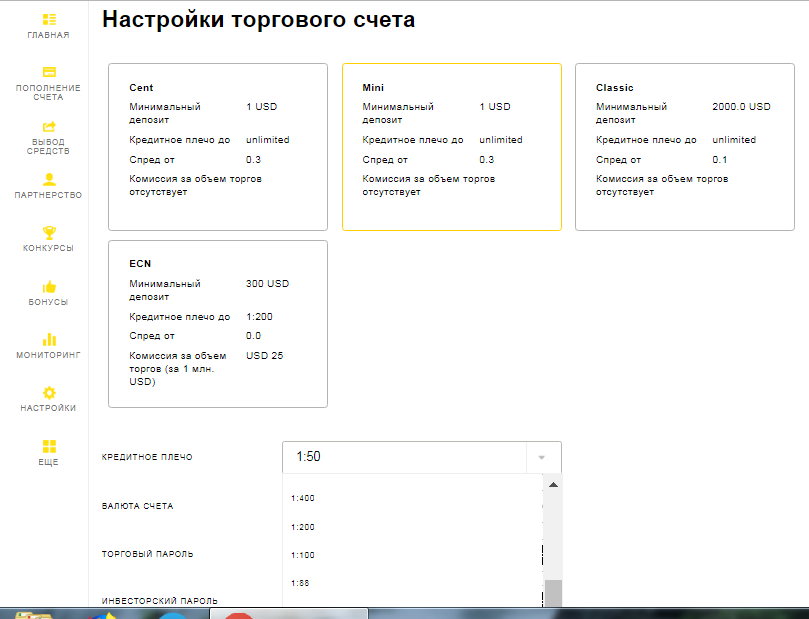Click the Пополнение счета sidebar label
This screenshot has height=619, width=809.
[48, 92]
